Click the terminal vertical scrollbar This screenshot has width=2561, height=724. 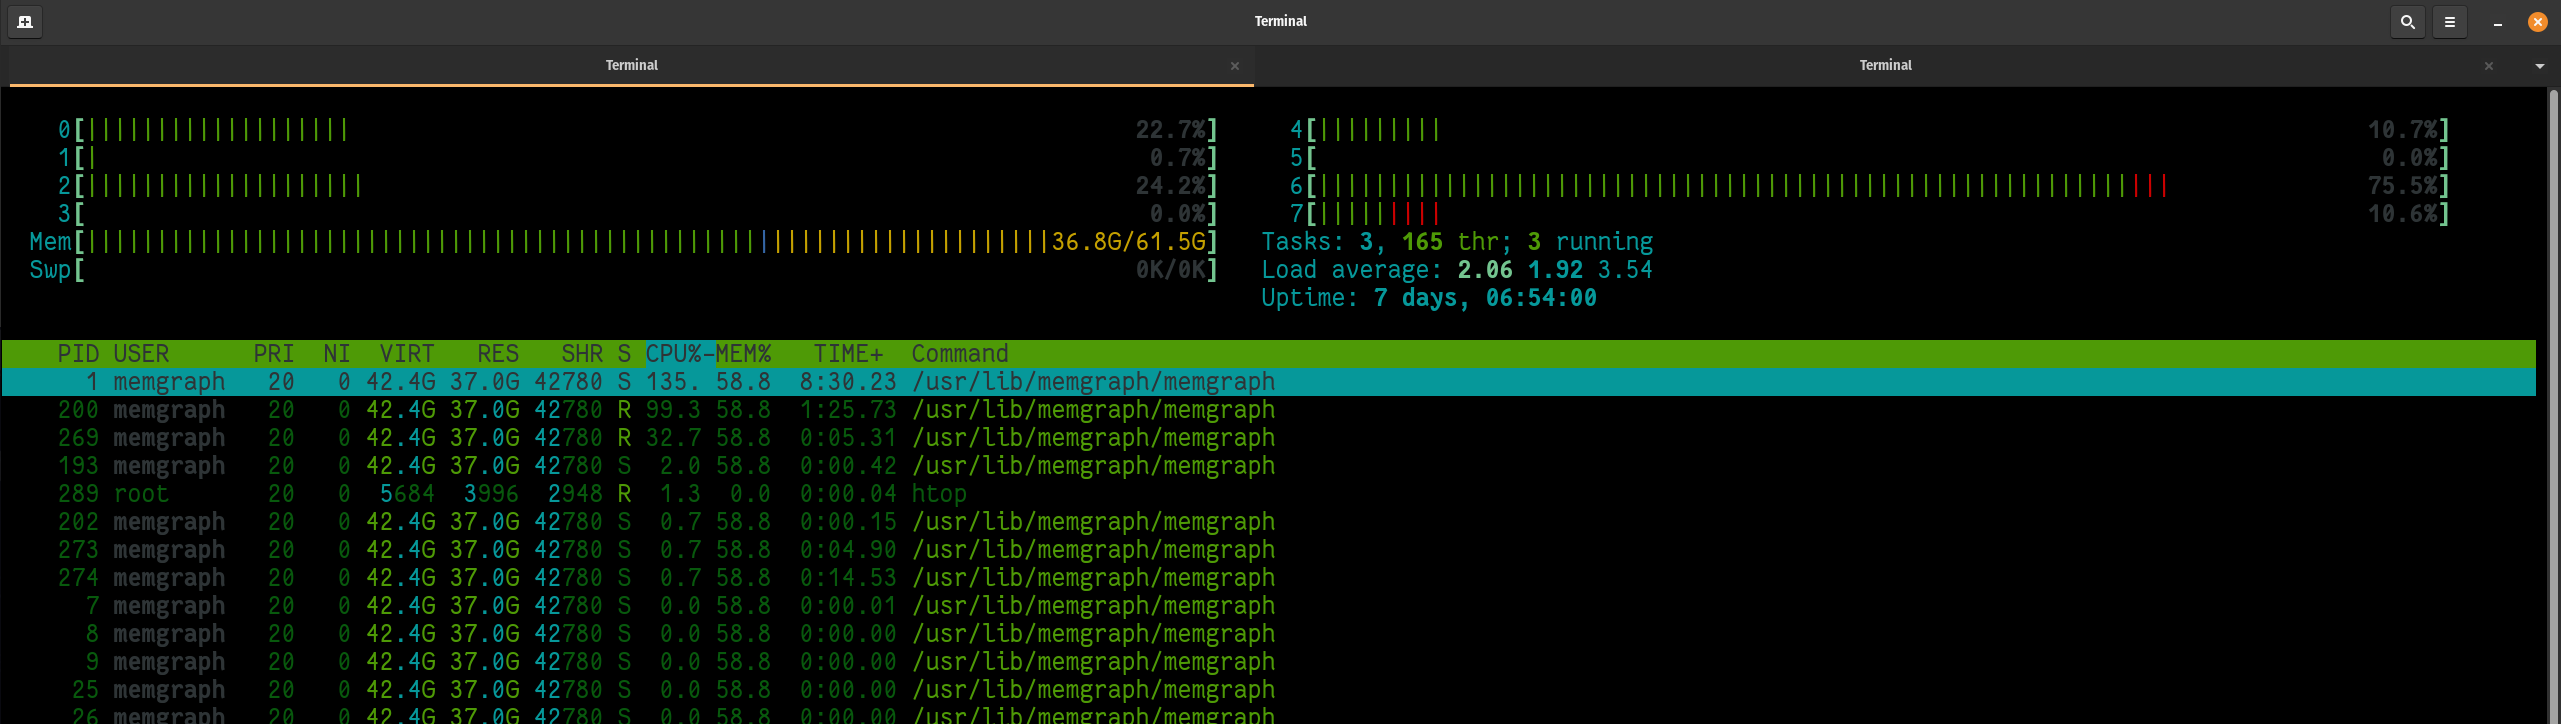[x=2553, y=405]
